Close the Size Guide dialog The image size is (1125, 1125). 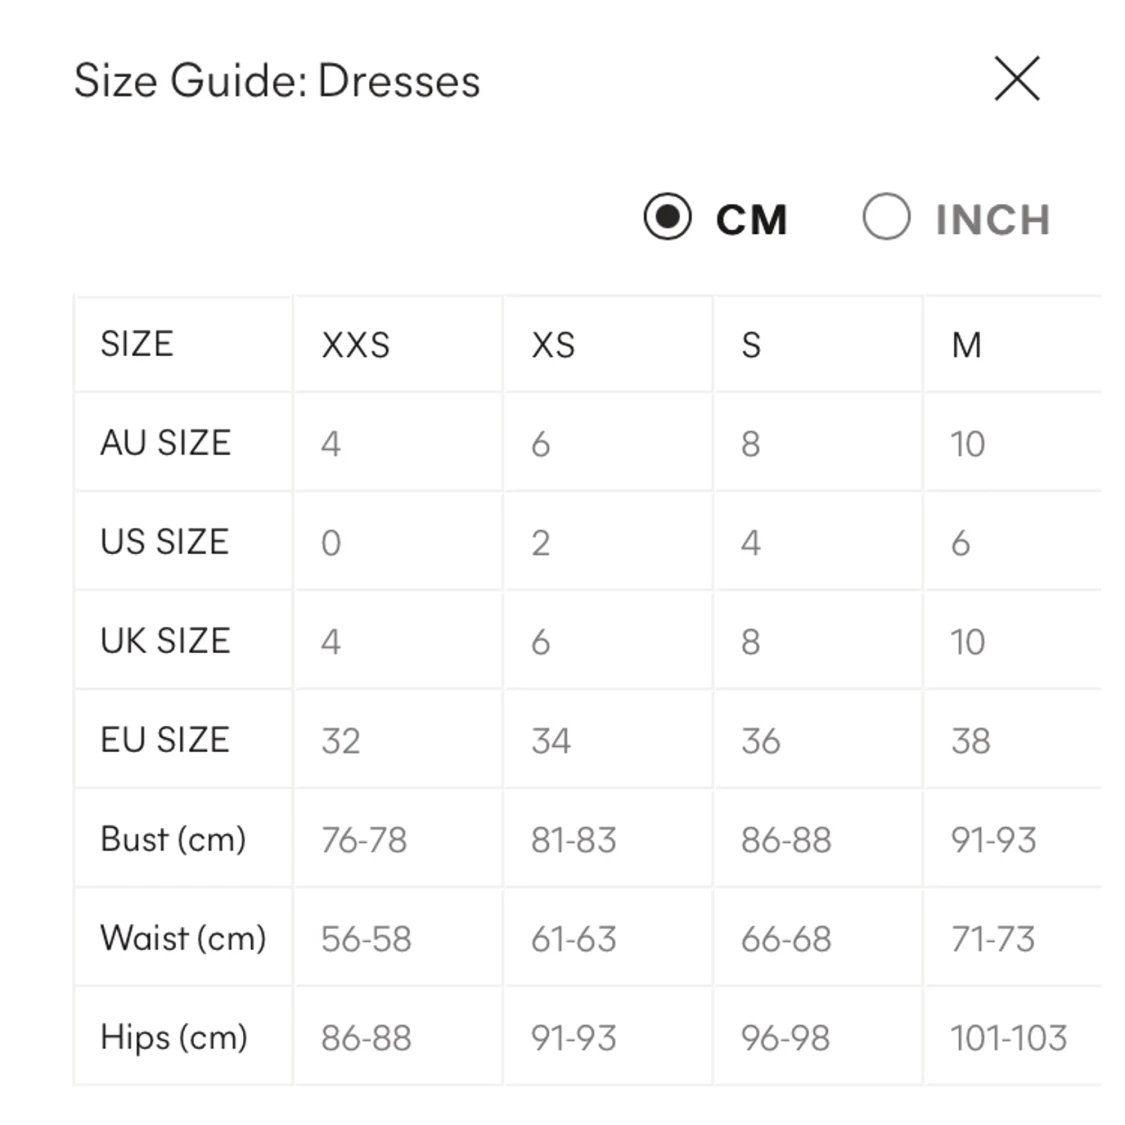tap(1017, 79)
